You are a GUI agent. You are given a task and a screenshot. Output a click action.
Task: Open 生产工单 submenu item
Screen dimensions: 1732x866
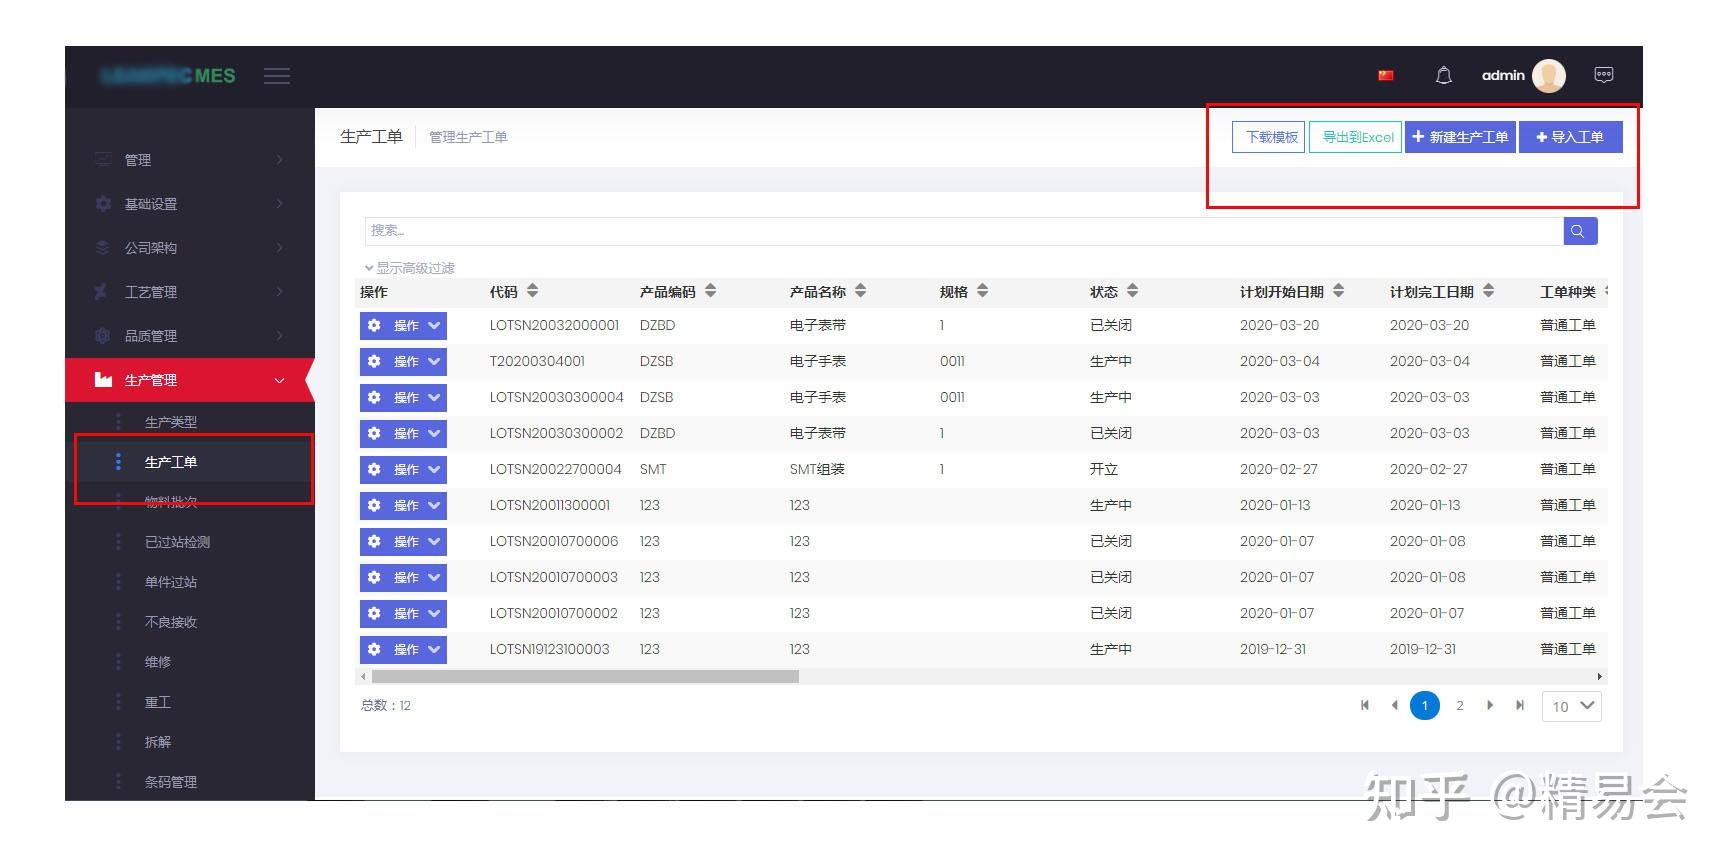(x=171, y=462)
